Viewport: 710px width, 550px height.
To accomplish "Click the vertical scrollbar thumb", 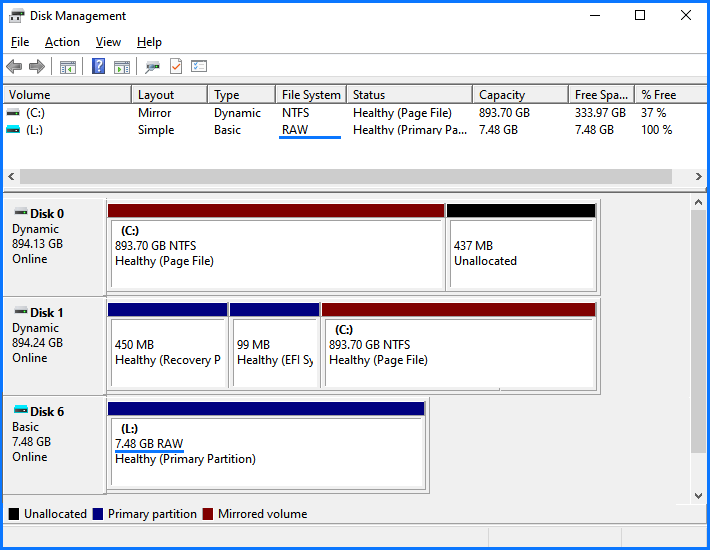I will [698, 331].
